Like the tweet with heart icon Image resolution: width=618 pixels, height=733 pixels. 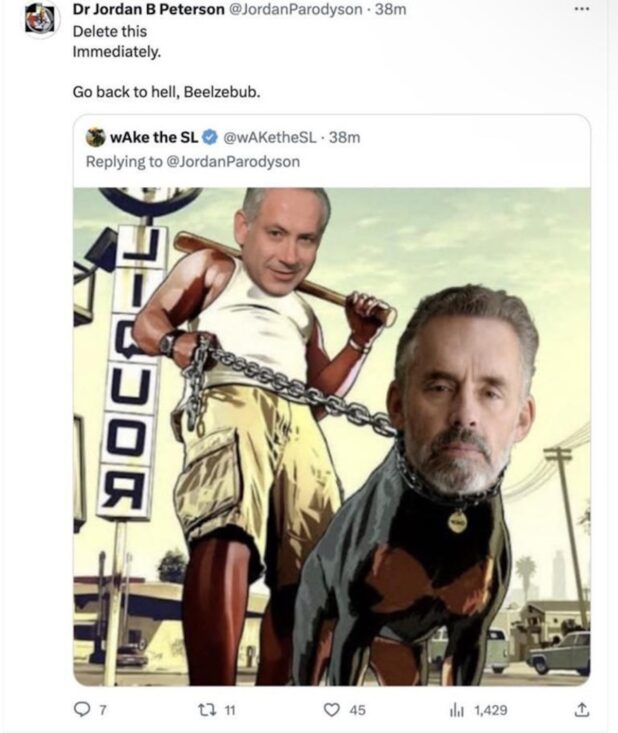coord(331,710)
